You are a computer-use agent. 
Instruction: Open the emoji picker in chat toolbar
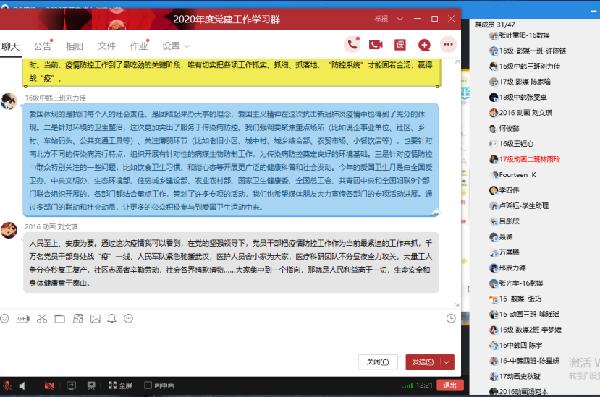pos(5,319)
